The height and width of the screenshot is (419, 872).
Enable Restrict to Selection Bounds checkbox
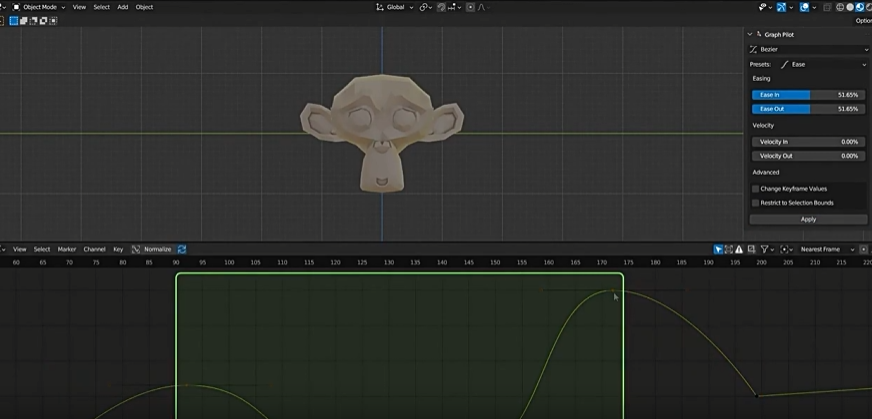tap(755, 203)
